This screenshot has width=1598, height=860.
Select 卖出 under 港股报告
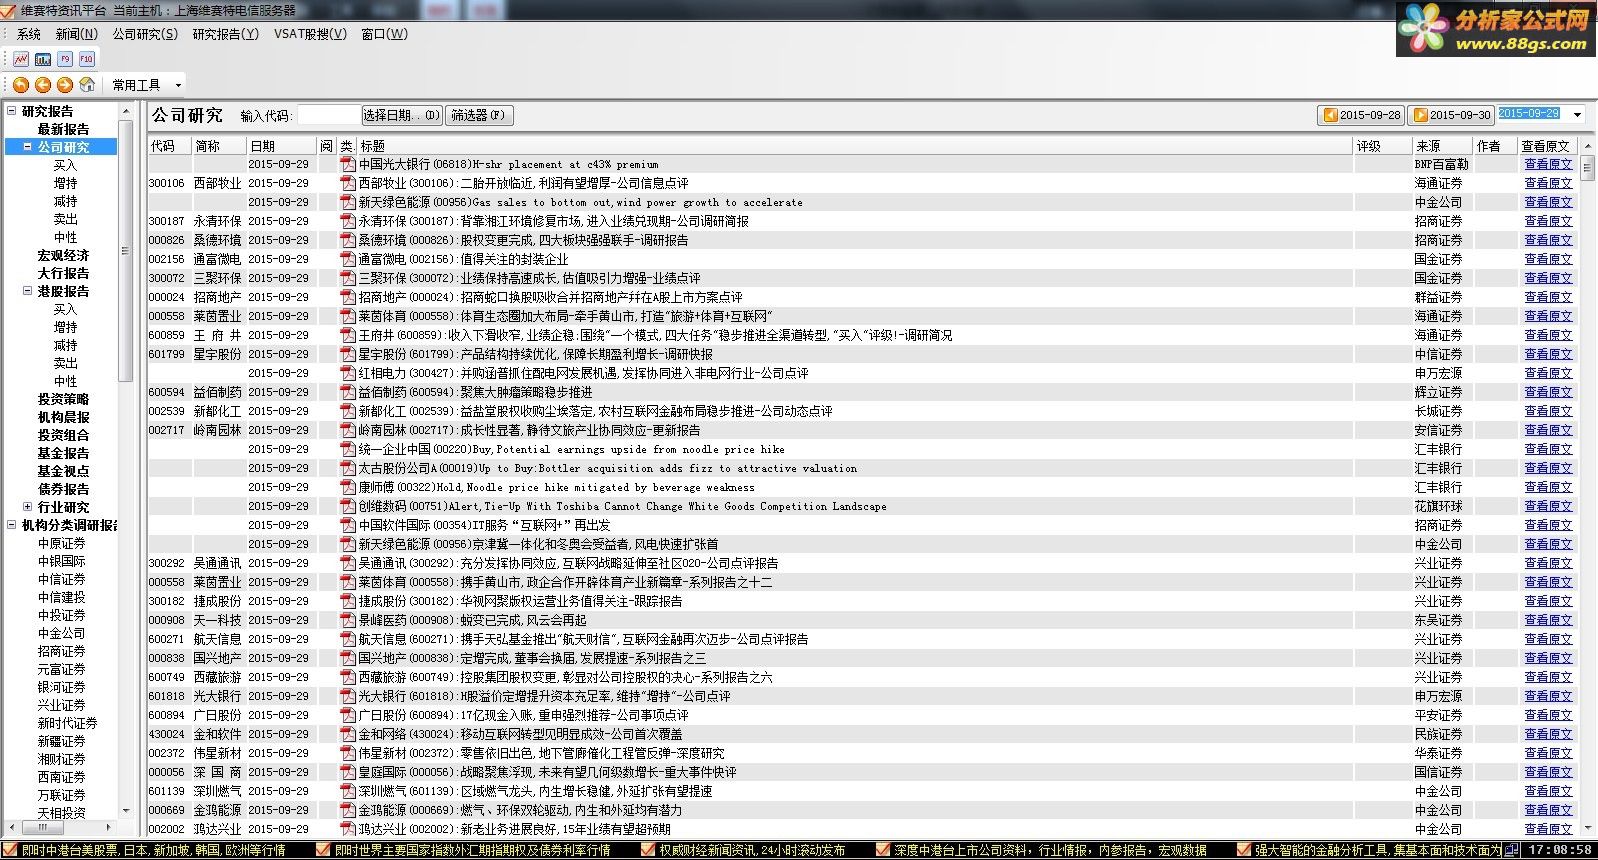point(65,363)
